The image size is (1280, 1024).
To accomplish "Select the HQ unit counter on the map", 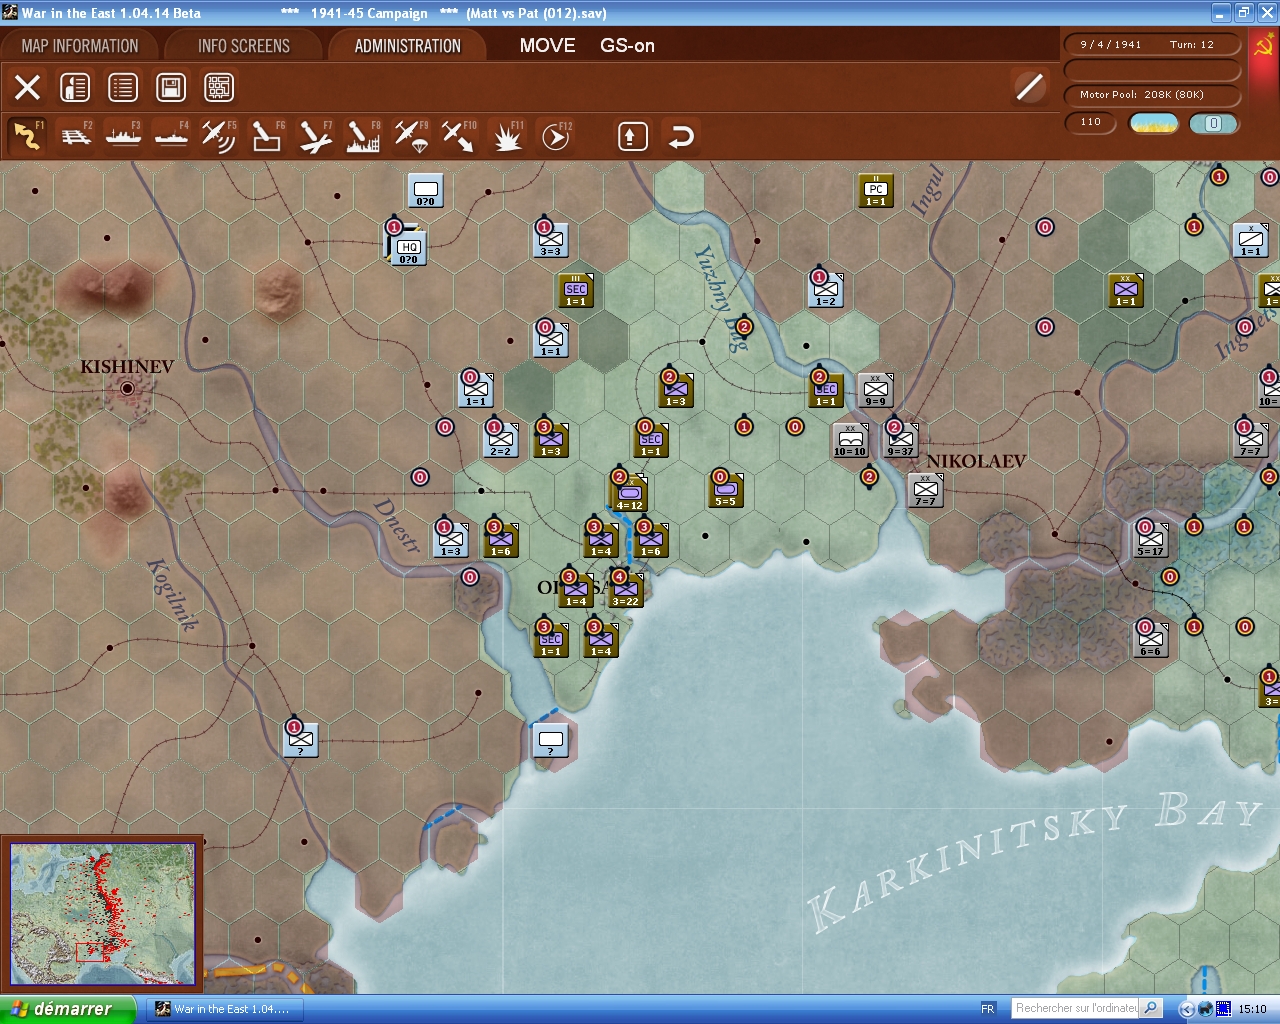I will pyautogui.click(x=409, y=246).
